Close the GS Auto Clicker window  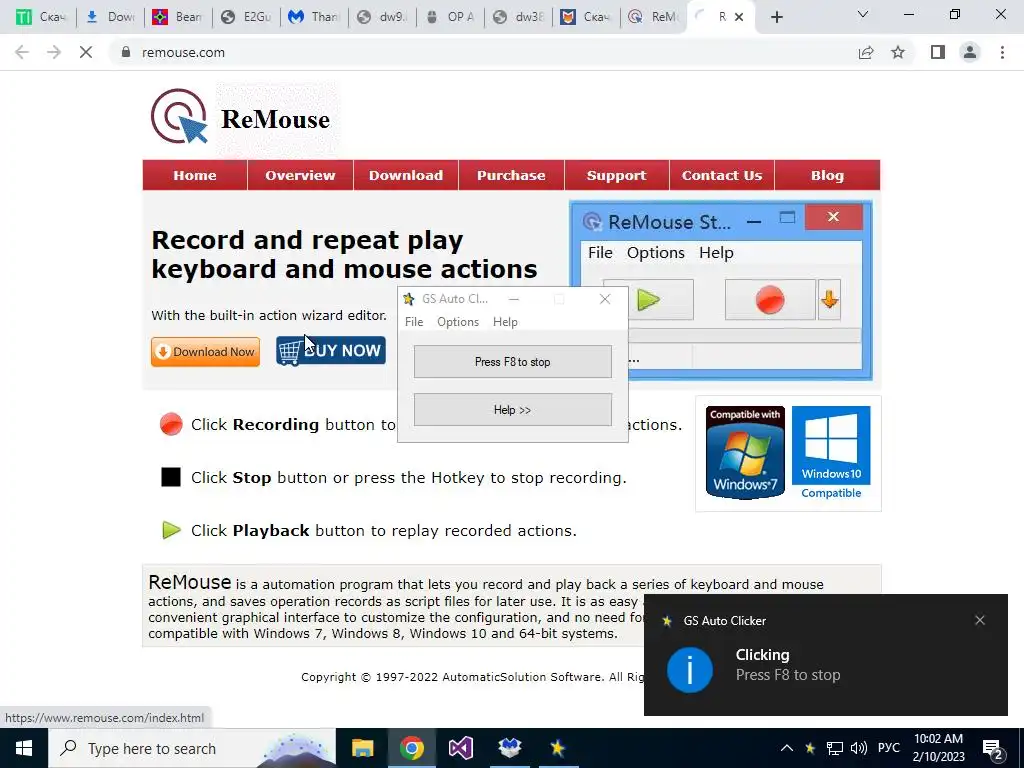605,299
